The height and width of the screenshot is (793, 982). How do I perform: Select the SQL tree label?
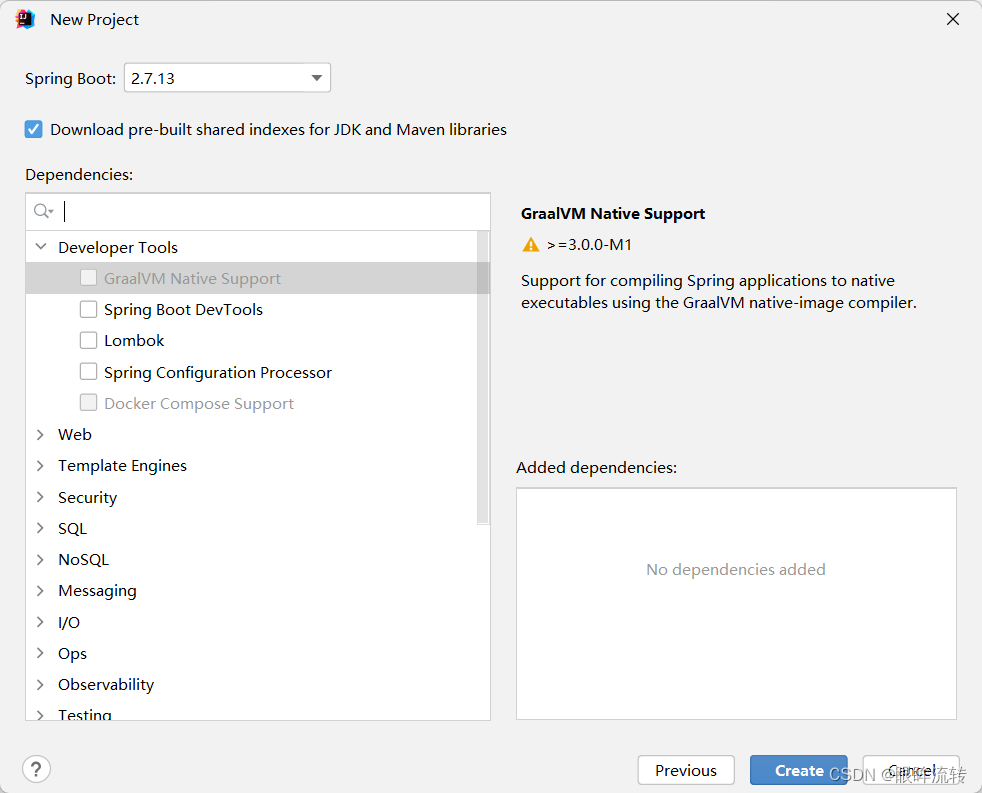click(73, 529)
